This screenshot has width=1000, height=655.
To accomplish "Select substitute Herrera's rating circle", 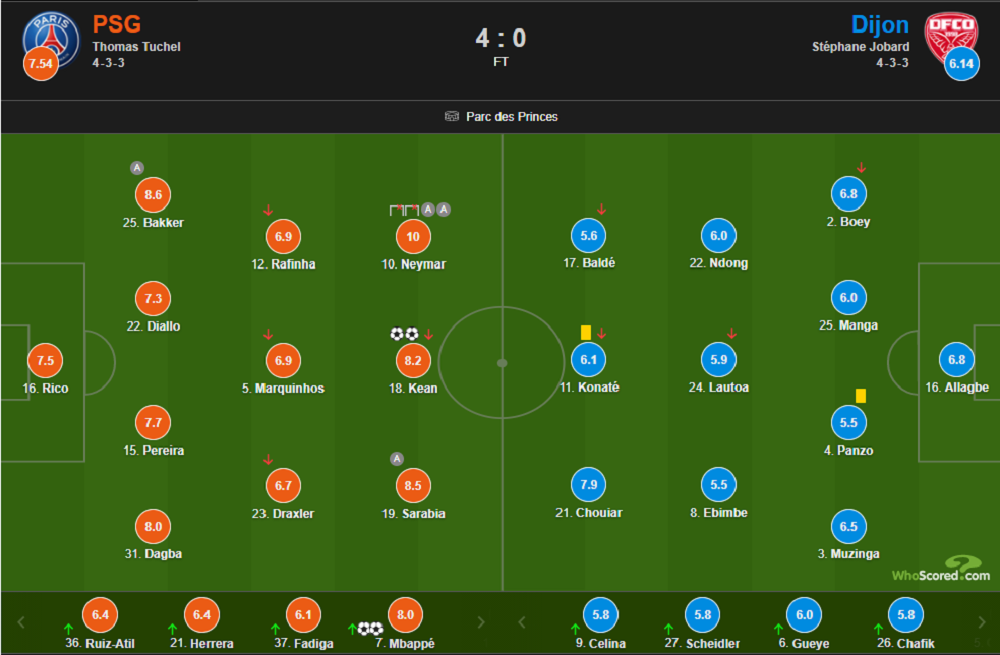I will pyautogui.click(x=202, y=615).
